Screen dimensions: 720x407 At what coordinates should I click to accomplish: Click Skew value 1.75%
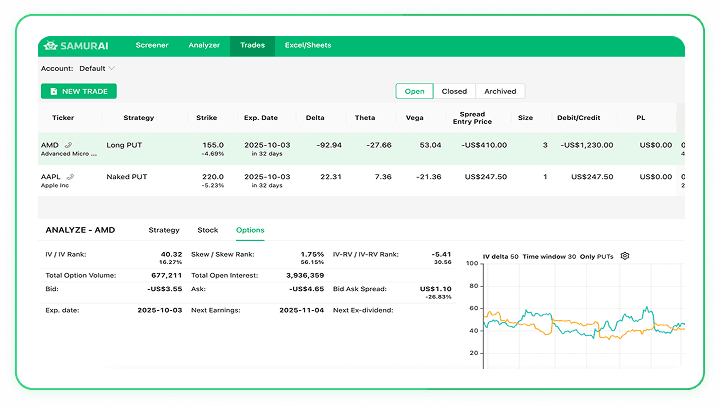click(312, 254)
